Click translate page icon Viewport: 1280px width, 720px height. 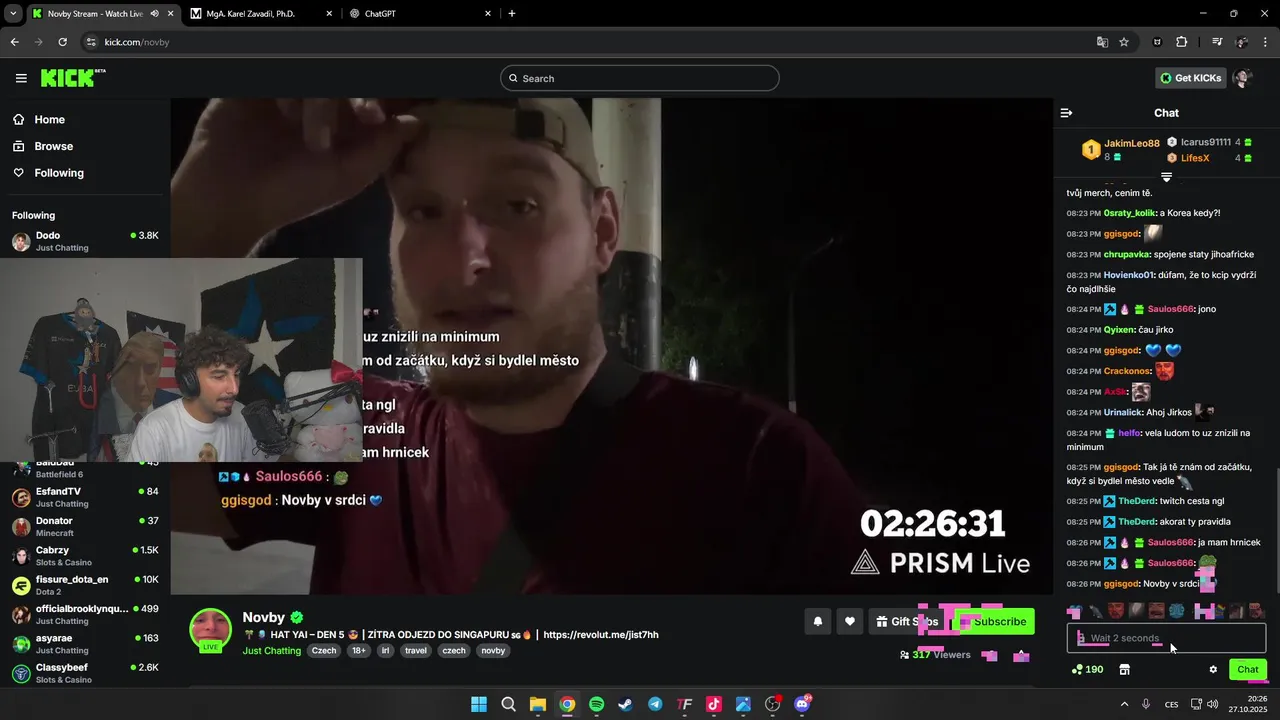(x=1102, y=42)
